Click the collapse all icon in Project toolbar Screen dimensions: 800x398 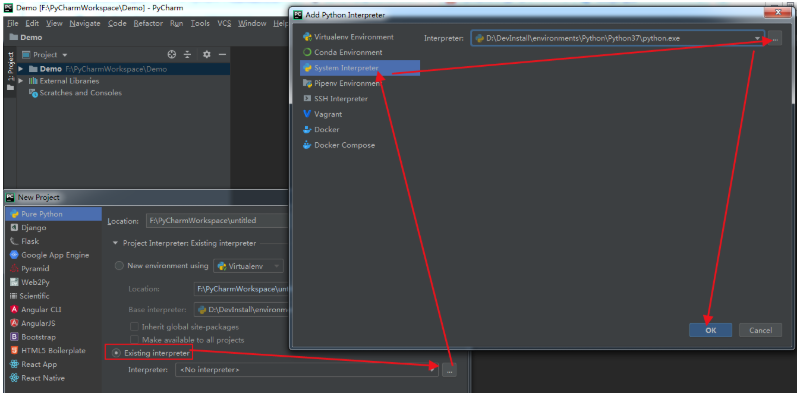187,55
